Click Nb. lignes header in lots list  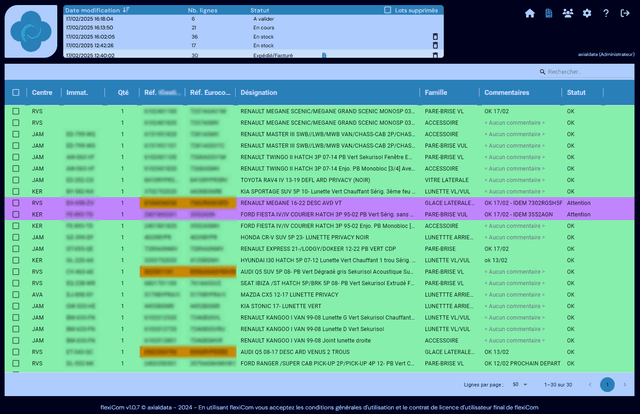click(x=202, y=10)
